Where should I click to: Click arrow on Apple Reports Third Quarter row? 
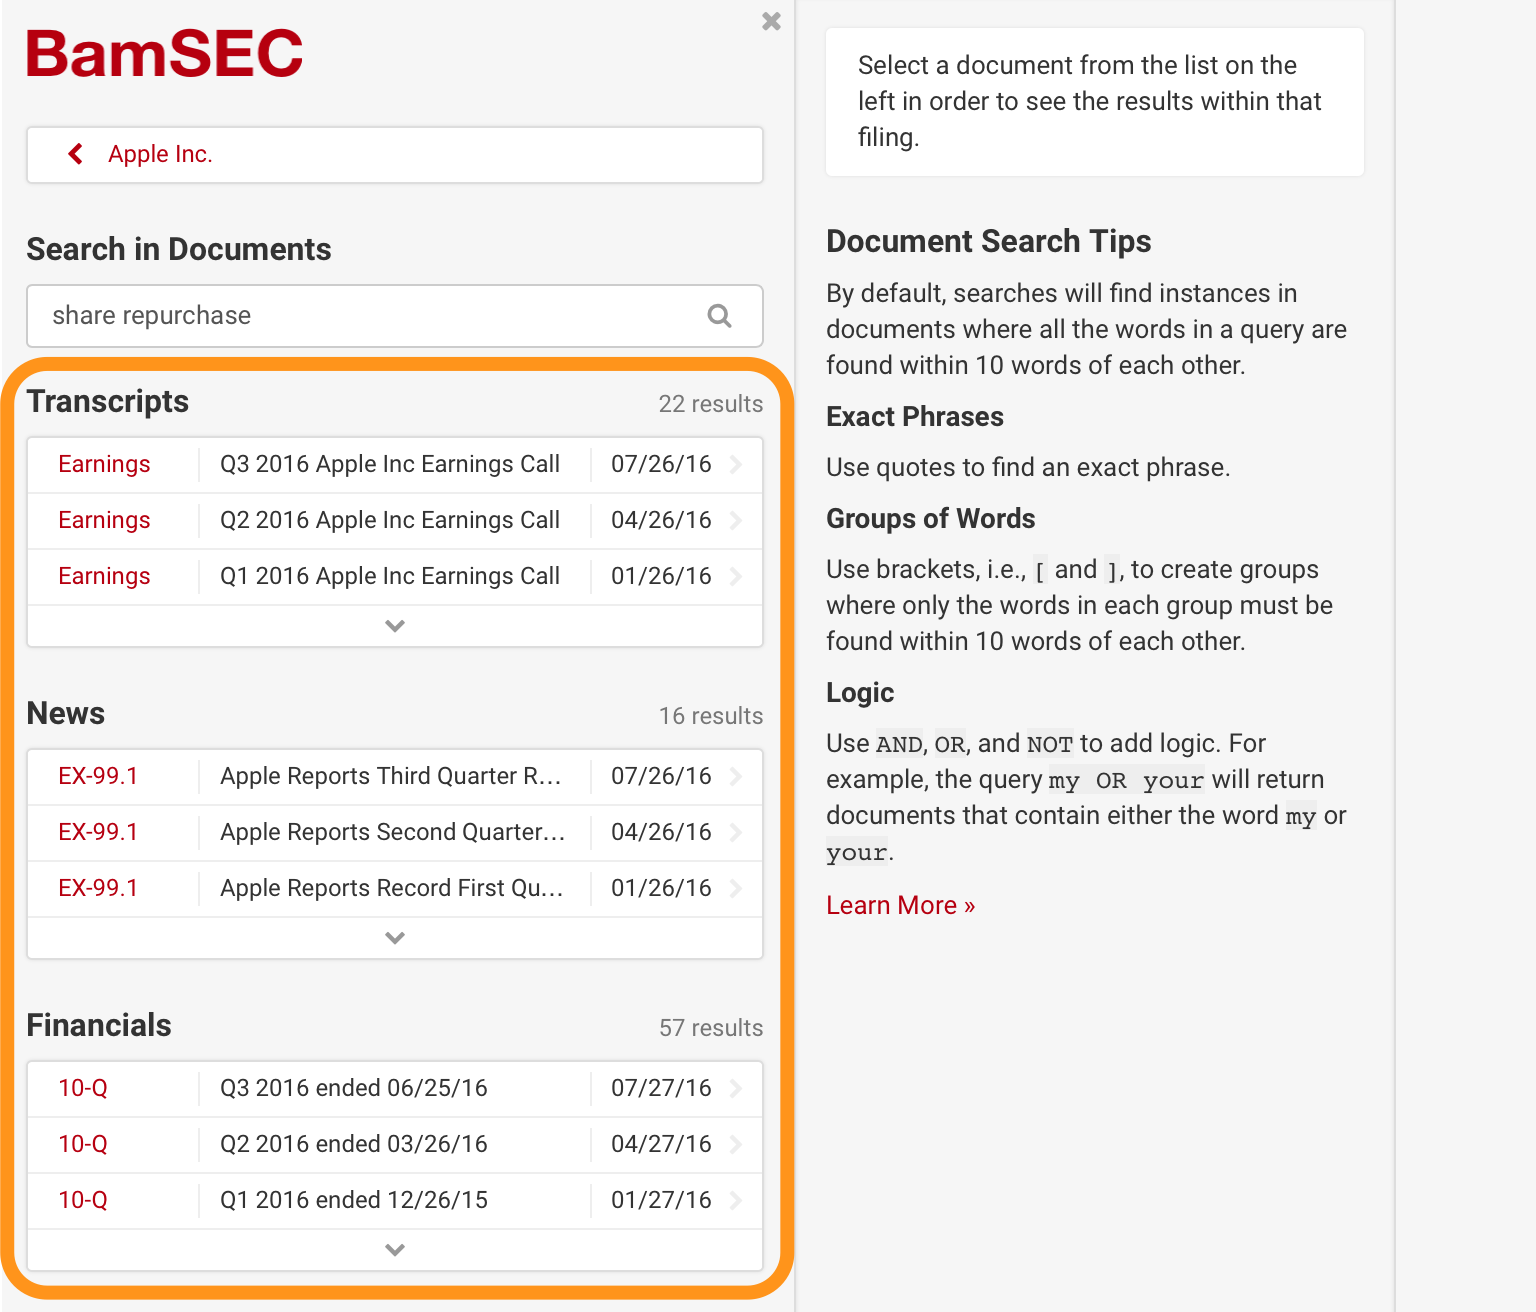tap(736, 776)
